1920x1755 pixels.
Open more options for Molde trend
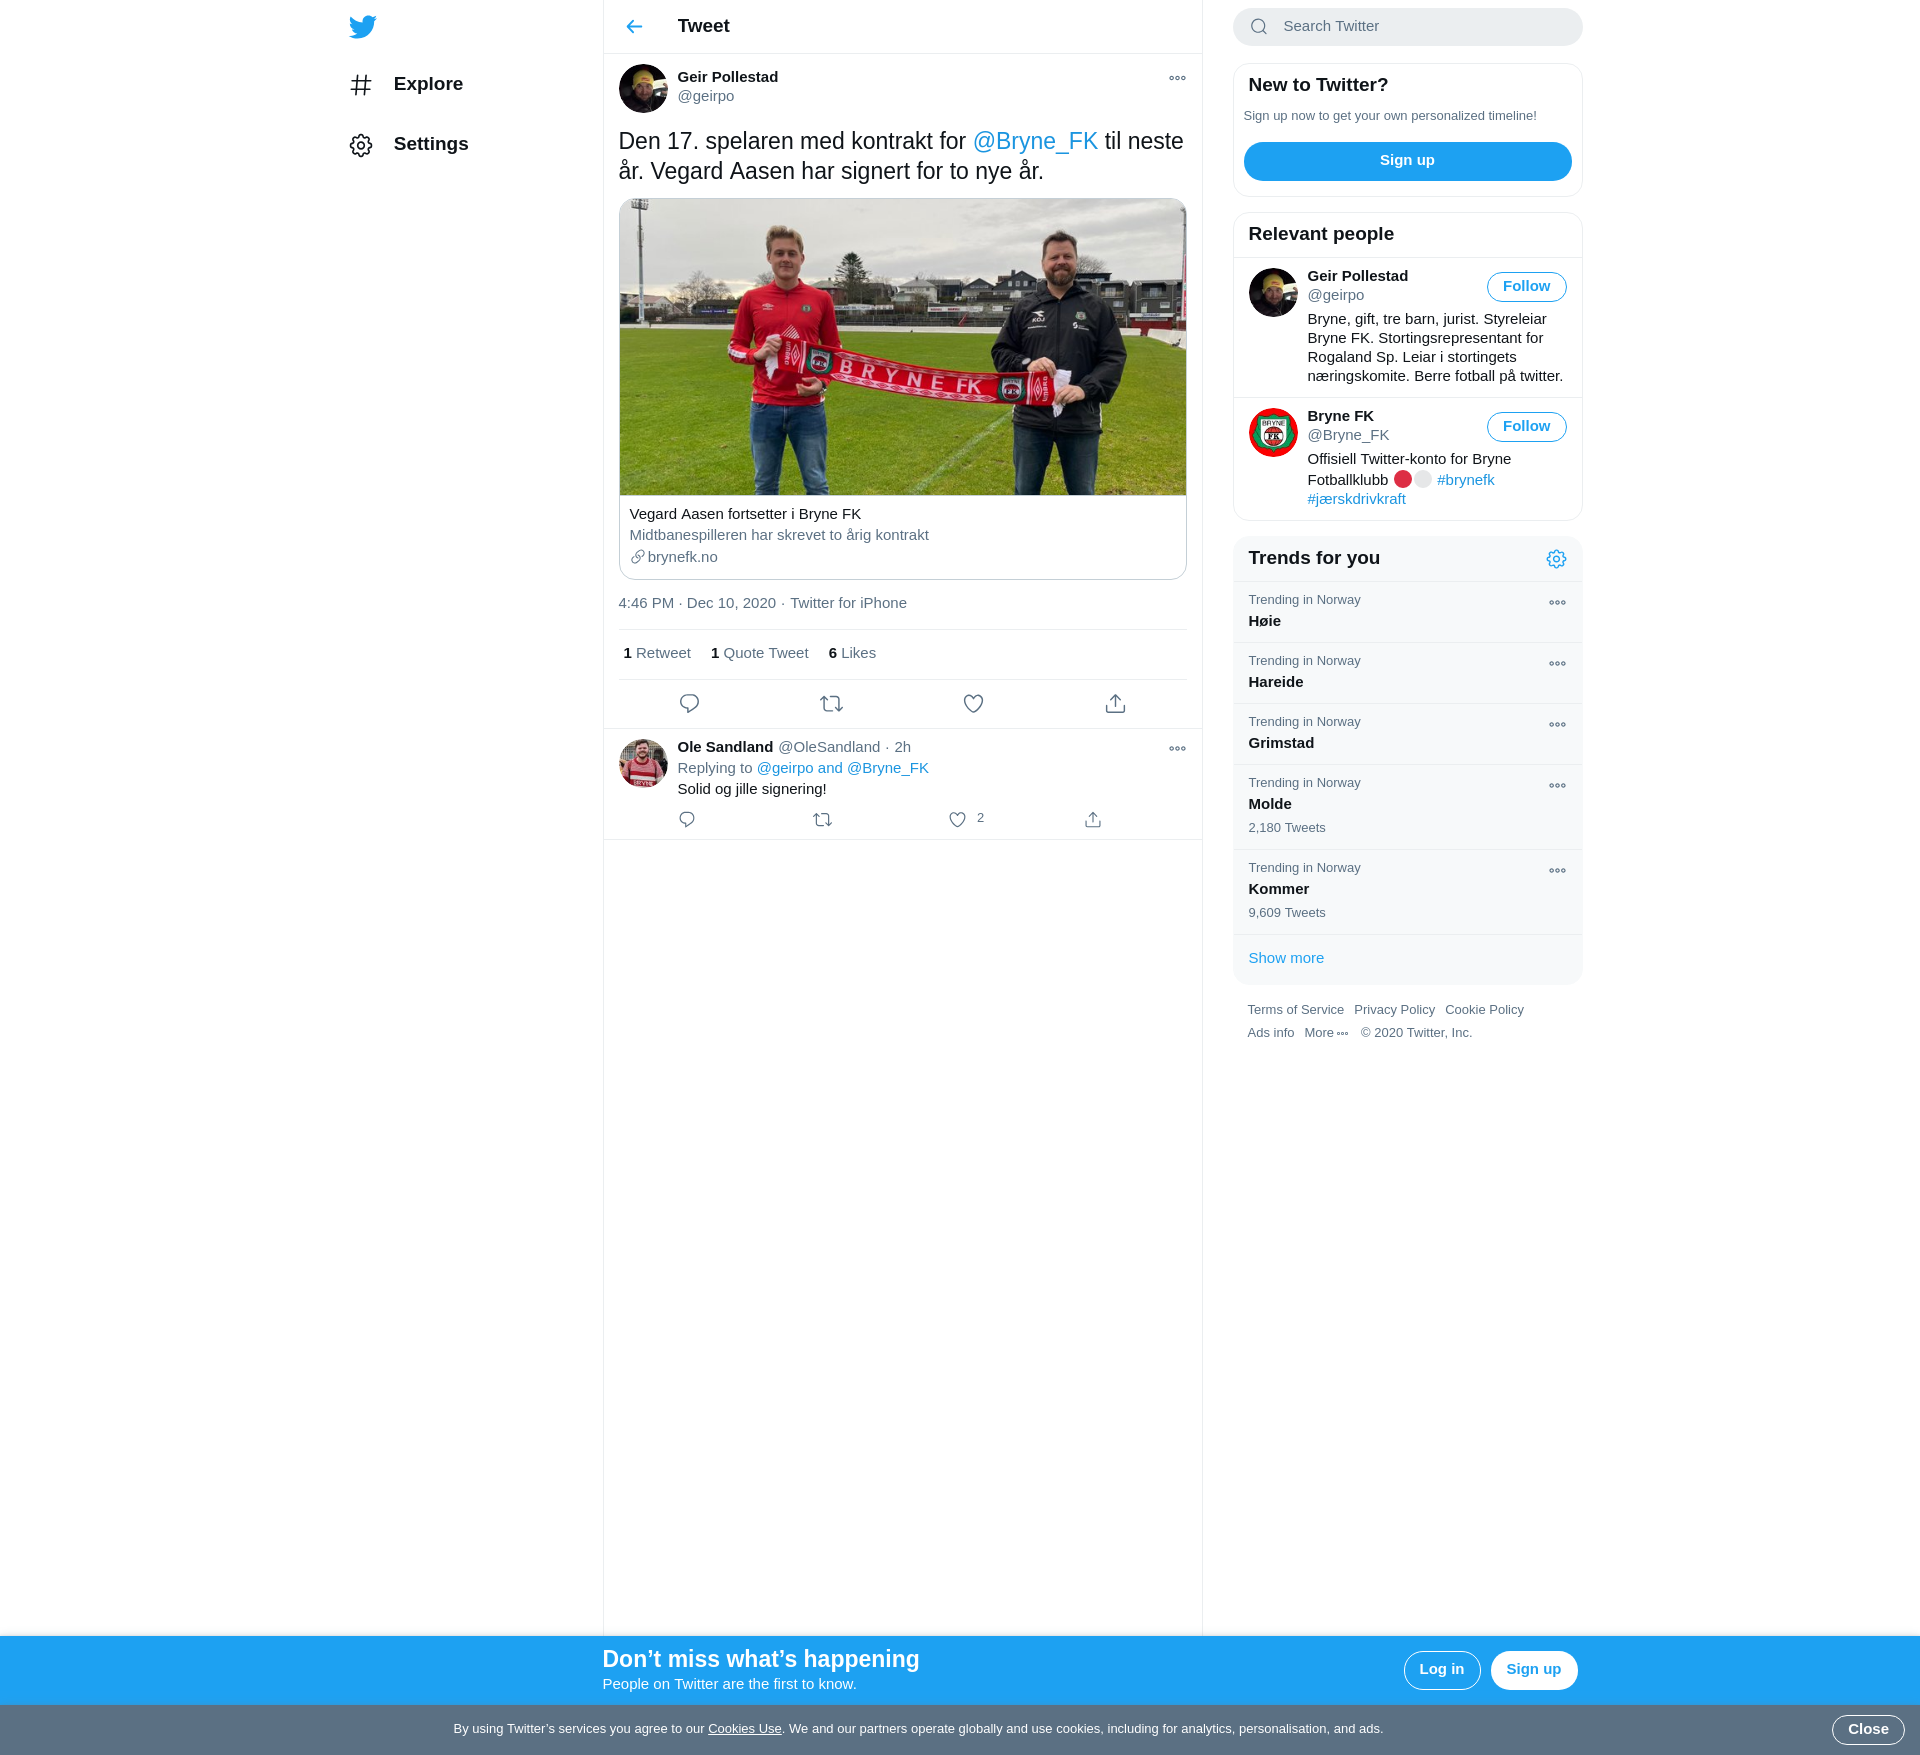tap(1557, 786)
